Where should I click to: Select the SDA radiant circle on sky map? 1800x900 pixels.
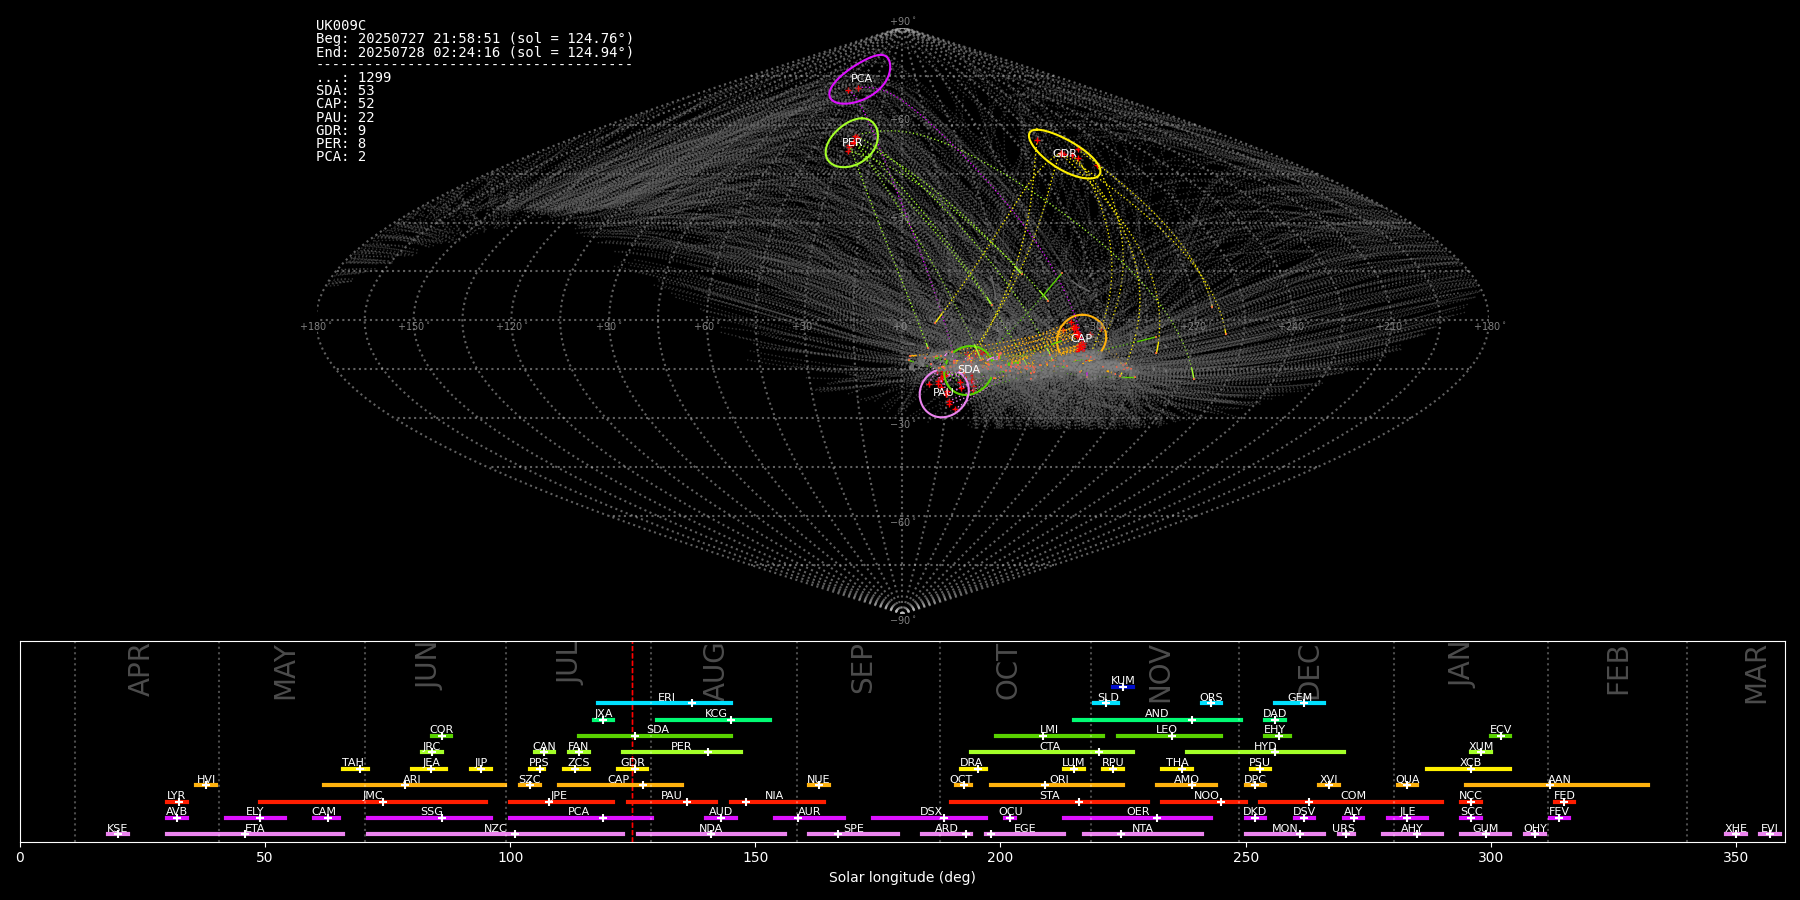(x=968, y=370)
